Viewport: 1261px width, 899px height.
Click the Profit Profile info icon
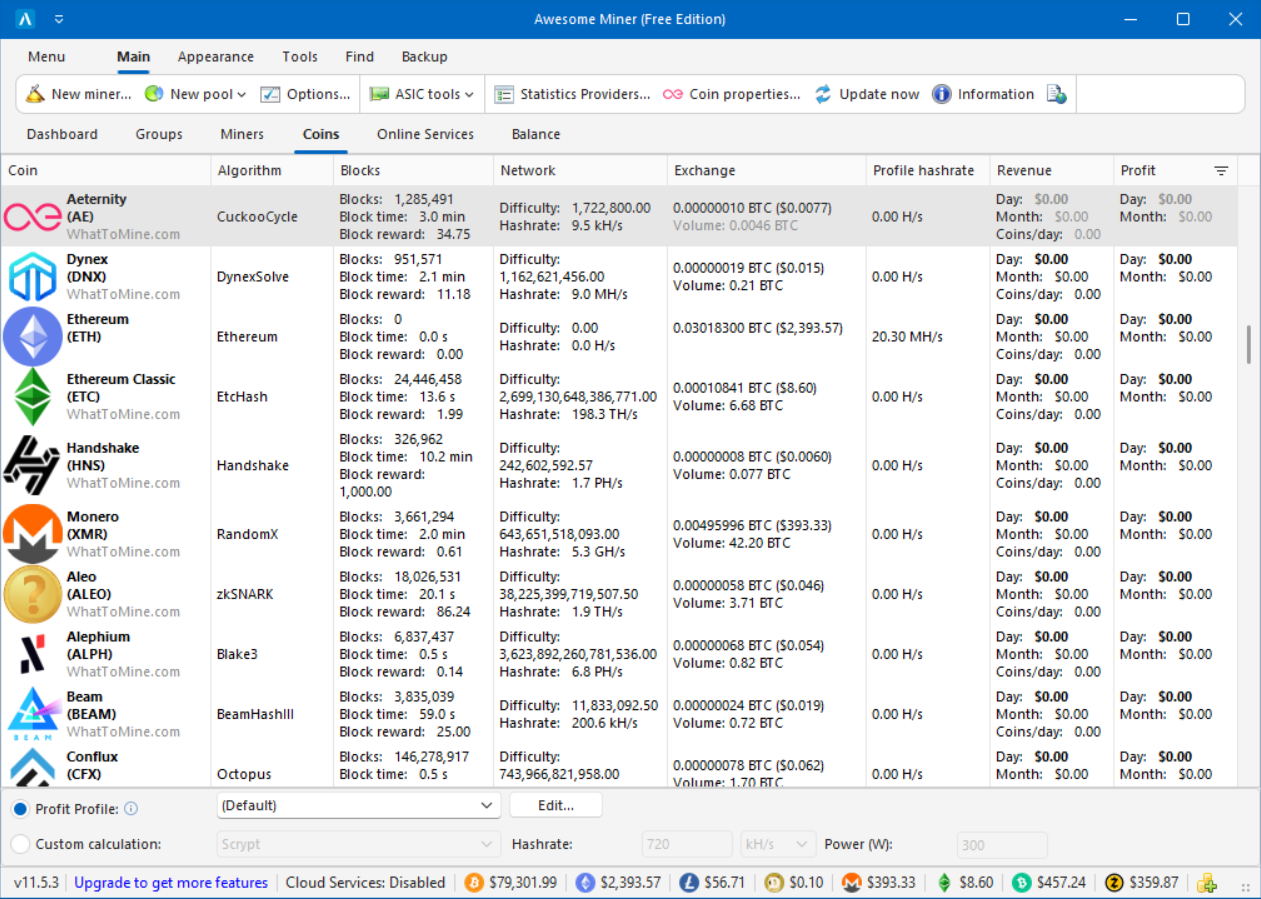[x=130, y=809]
